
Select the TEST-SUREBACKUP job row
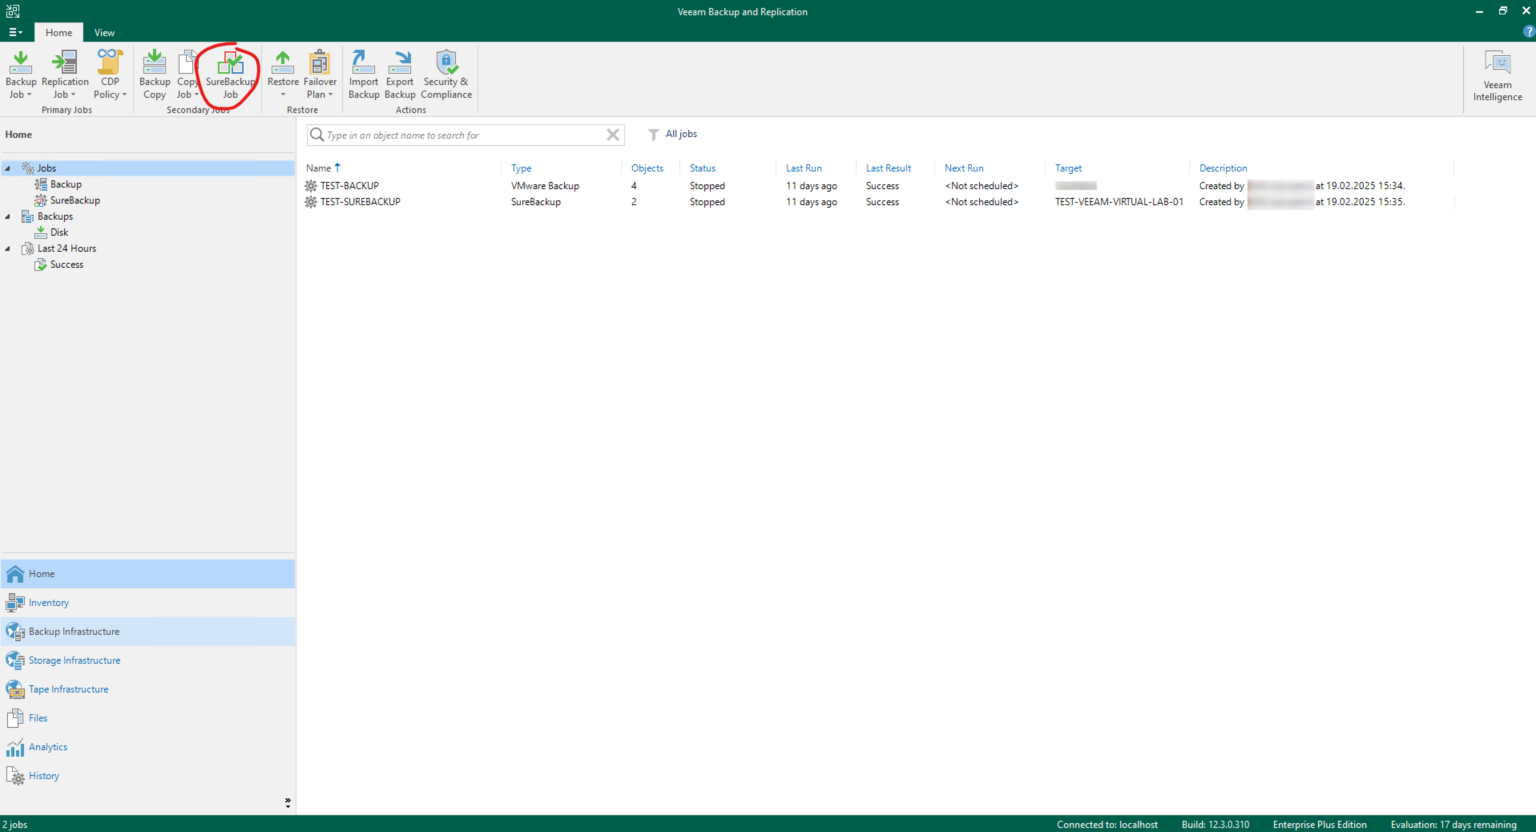(x=360, y=201)
